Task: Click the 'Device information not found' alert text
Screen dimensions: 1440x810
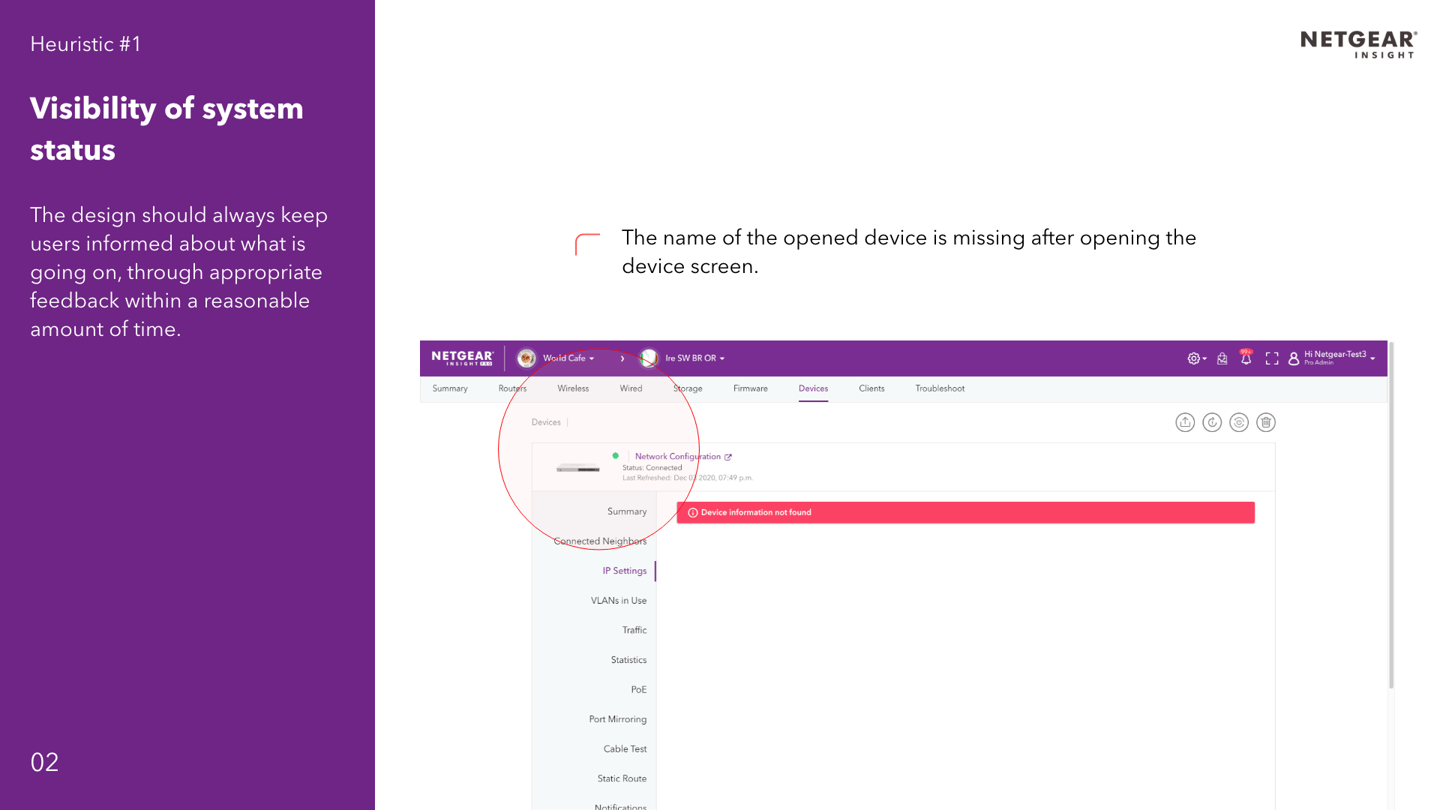Action: [756, 513]
